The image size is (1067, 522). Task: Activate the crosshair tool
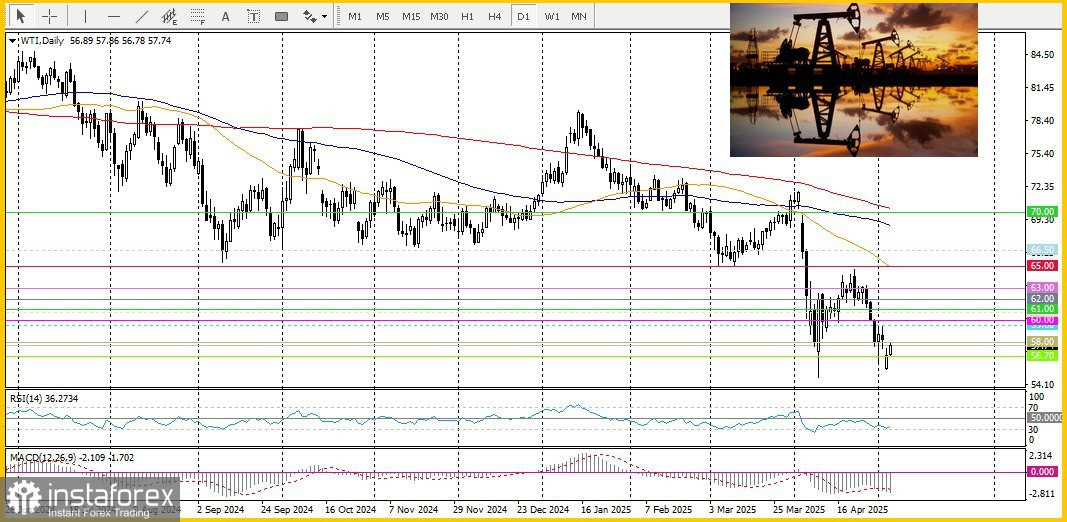(49, 16)
